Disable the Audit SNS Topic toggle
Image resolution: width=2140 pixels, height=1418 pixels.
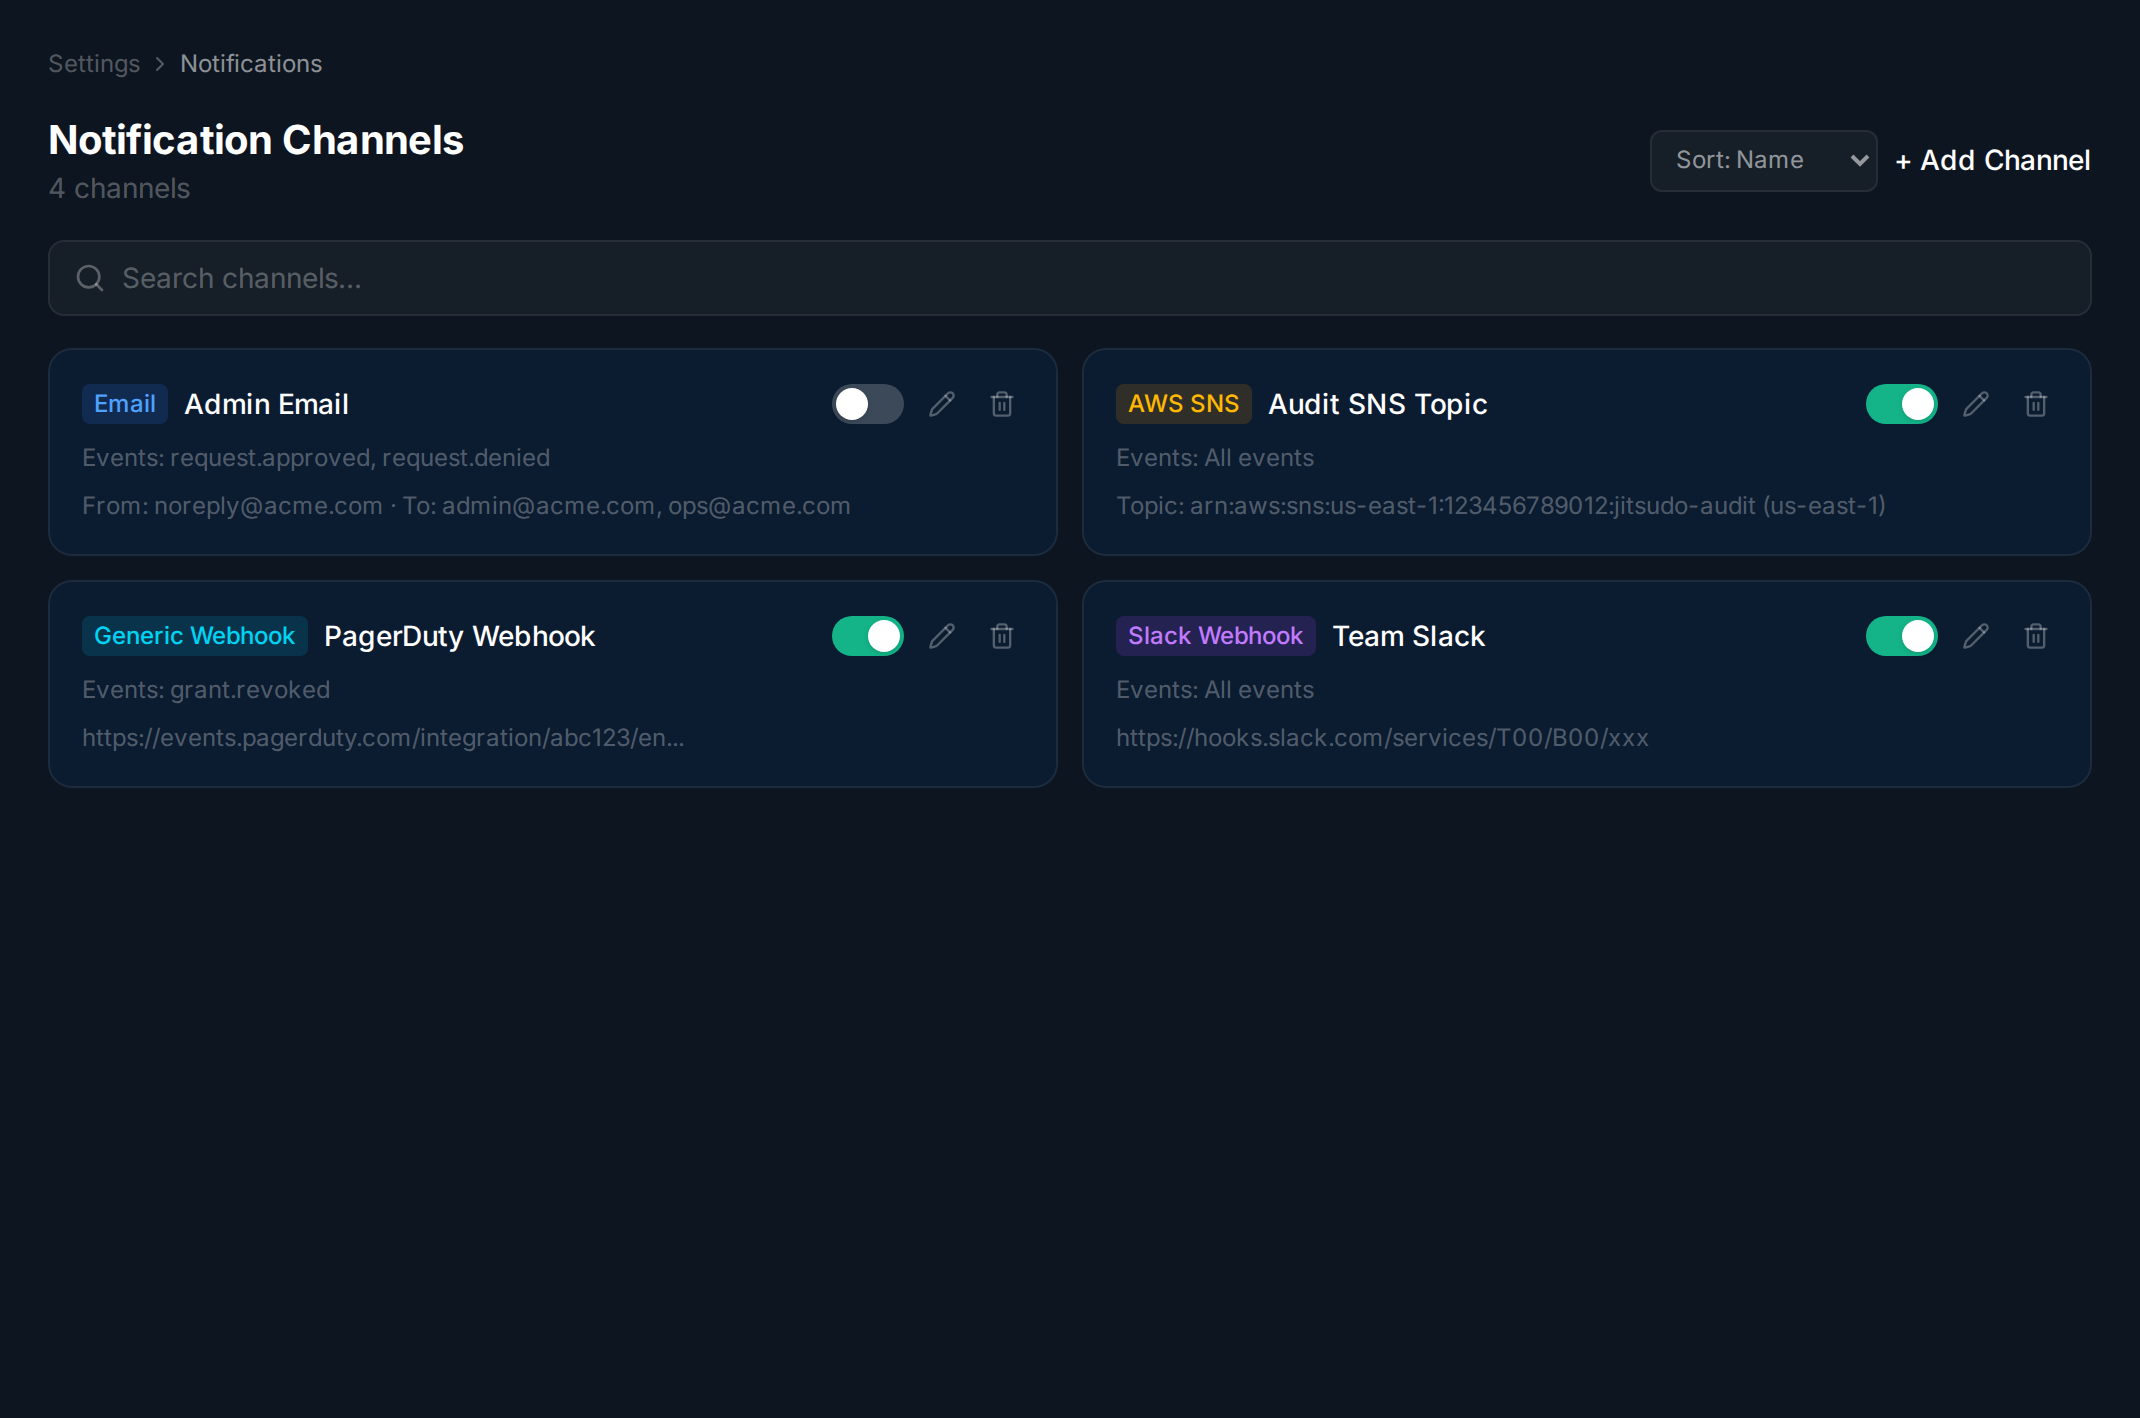1902,404
